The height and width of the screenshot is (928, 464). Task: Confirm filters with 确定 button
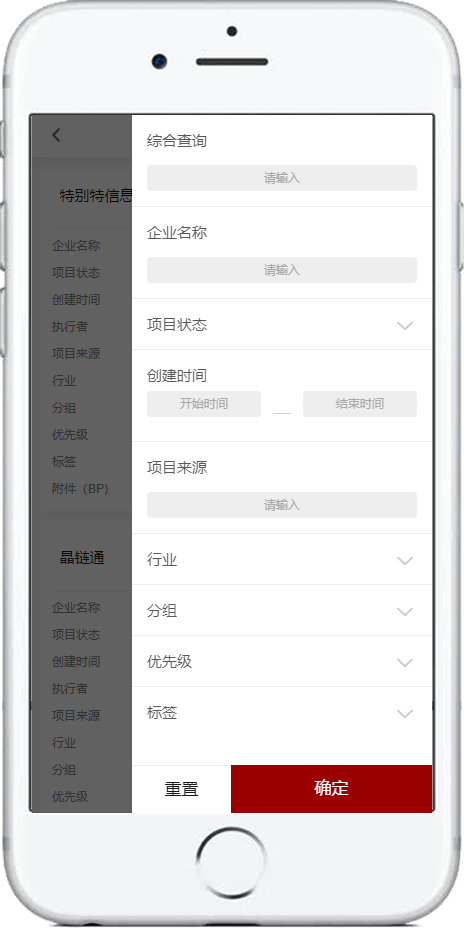(x=331, y=789)
